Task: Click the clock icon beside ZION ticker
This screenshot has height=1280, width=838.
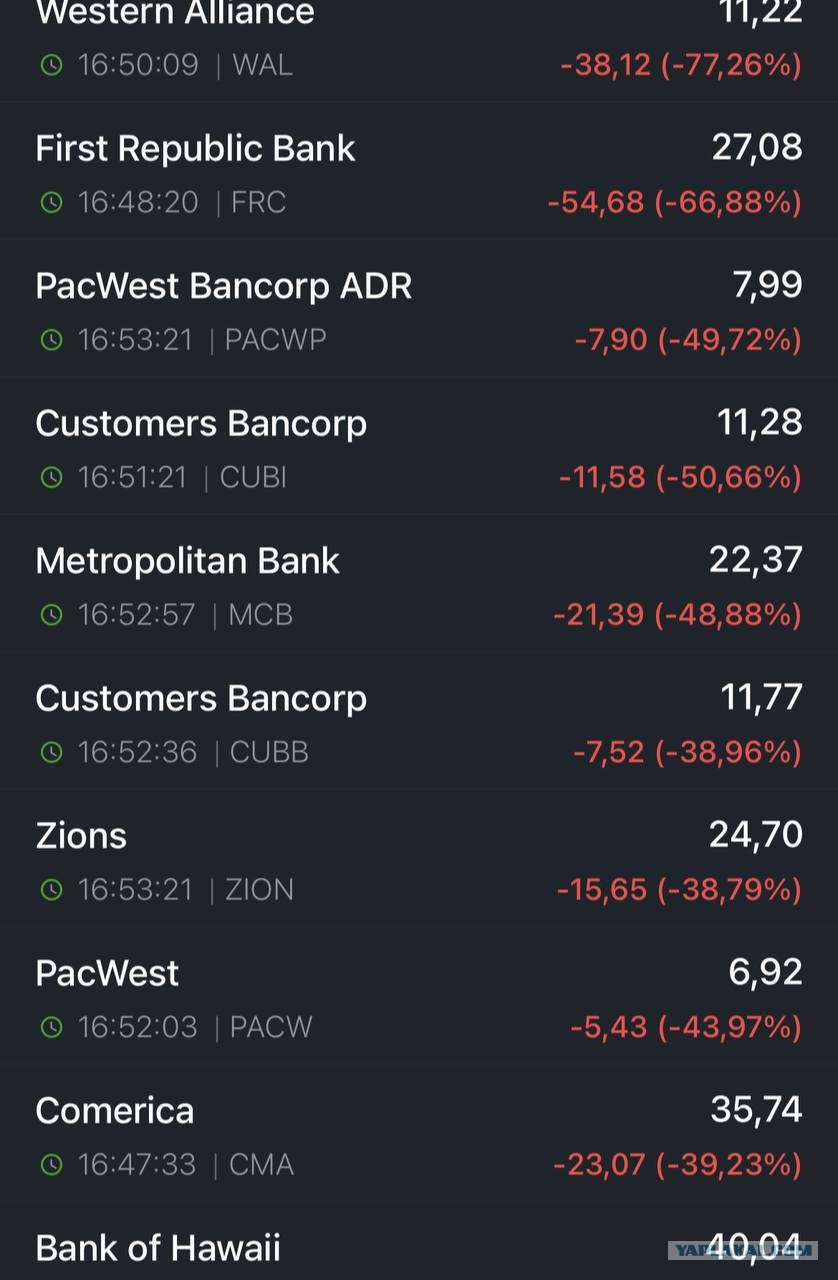Action: [x=51, y=890]
